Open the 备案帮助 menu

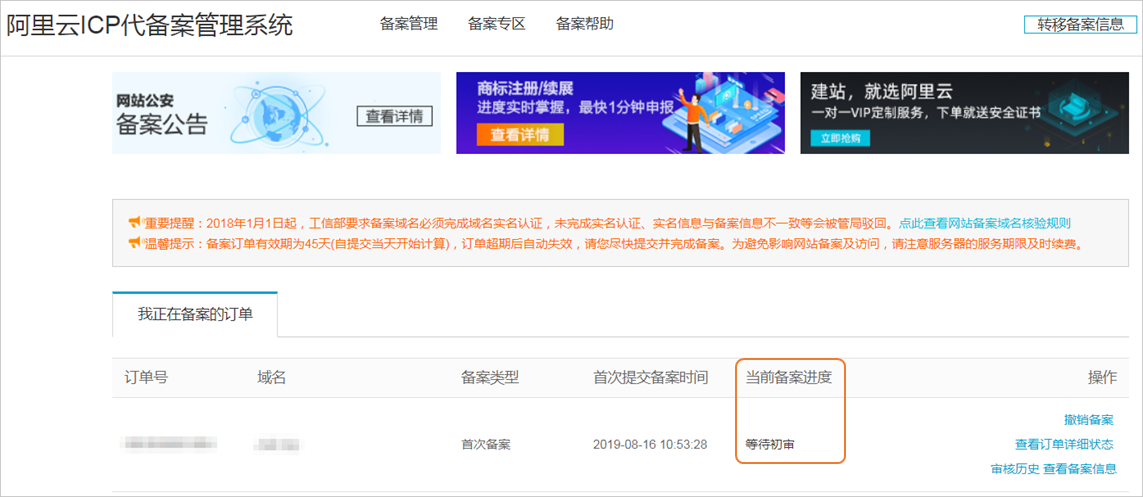(585, 23)
